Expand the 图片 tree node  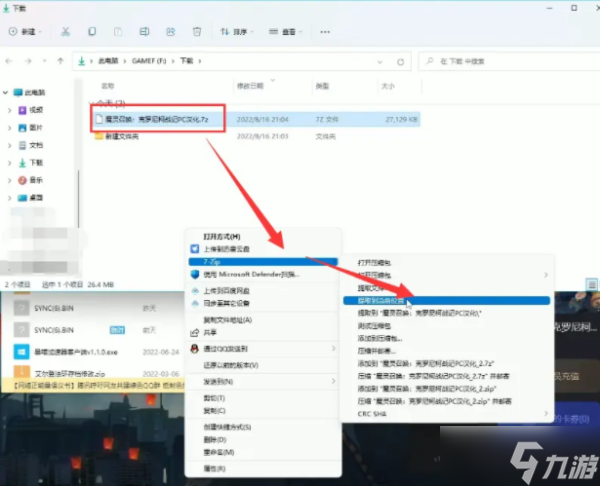10,128
